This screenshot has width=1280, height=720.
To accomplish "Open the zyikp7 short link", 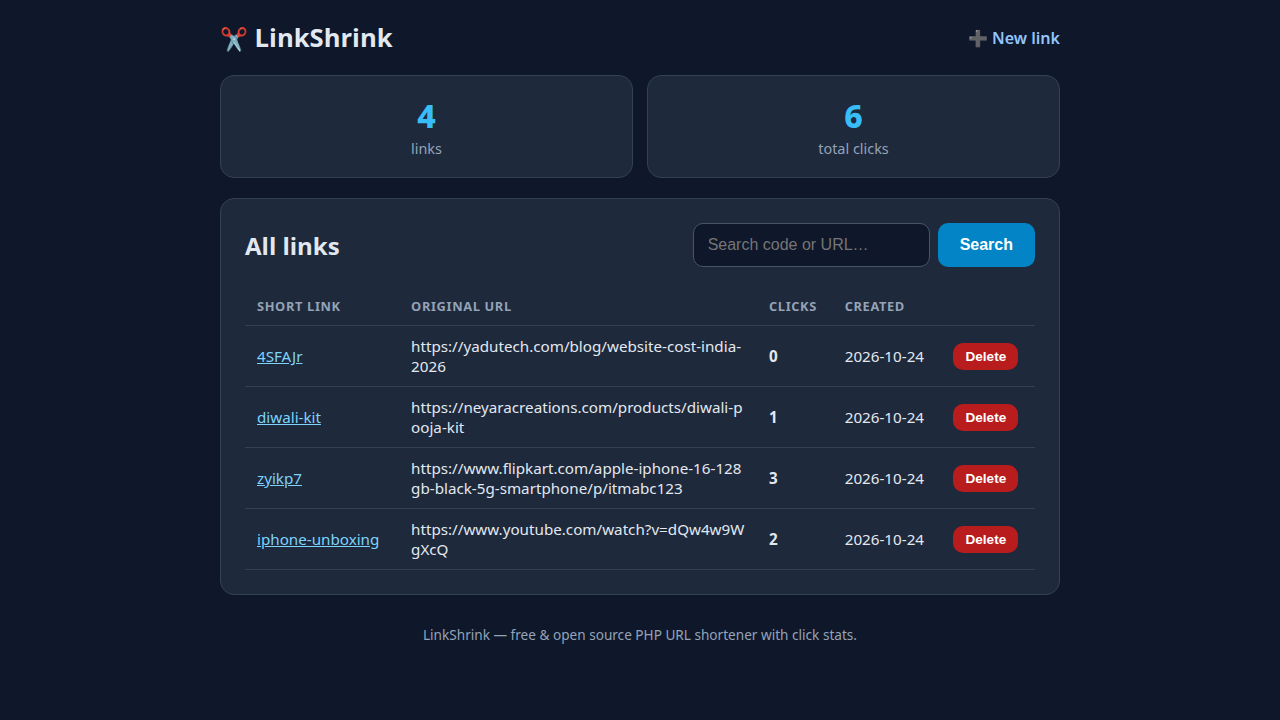I will point(279,479).
